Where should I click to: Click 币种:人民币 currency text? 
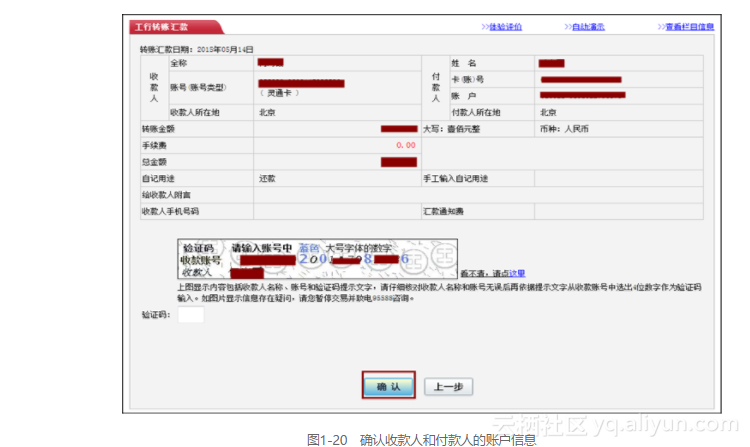pos(564,129)
